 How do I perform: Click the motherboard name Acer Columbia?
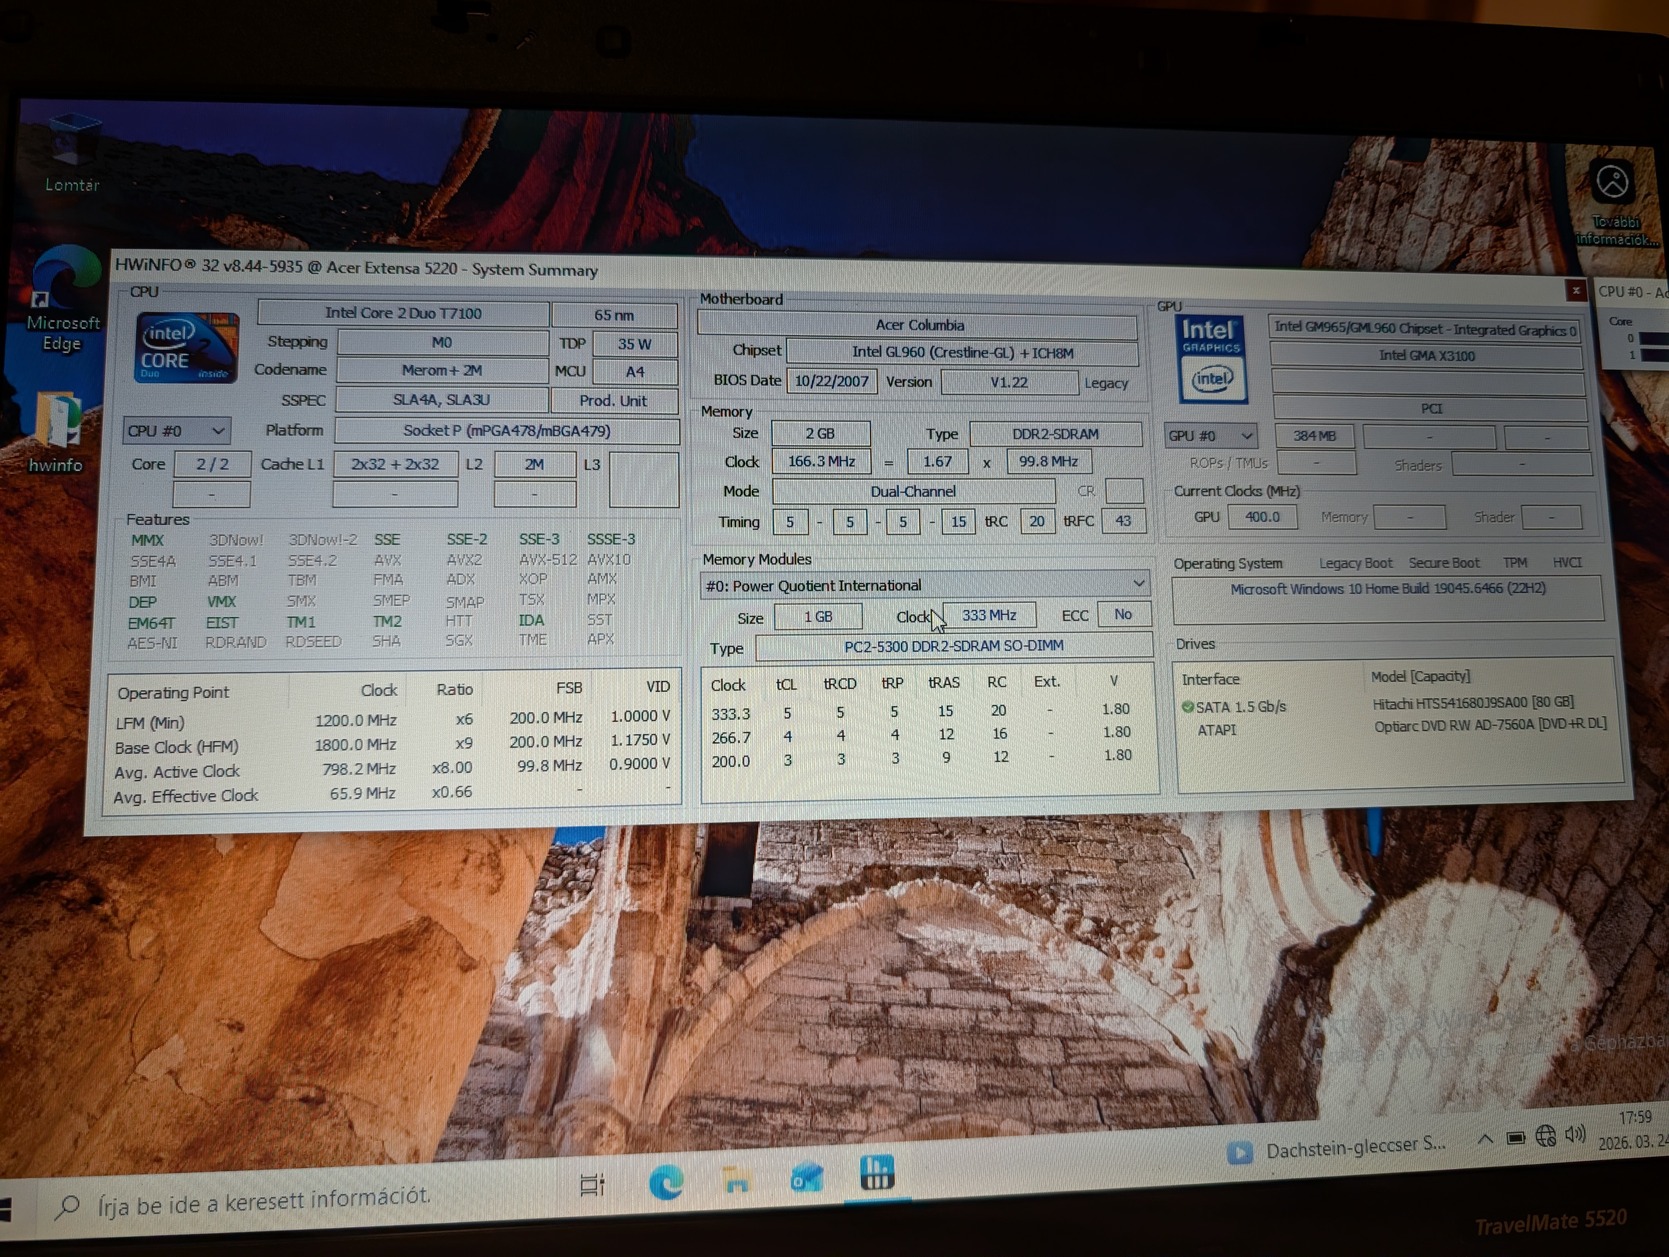tap(918, 325)
